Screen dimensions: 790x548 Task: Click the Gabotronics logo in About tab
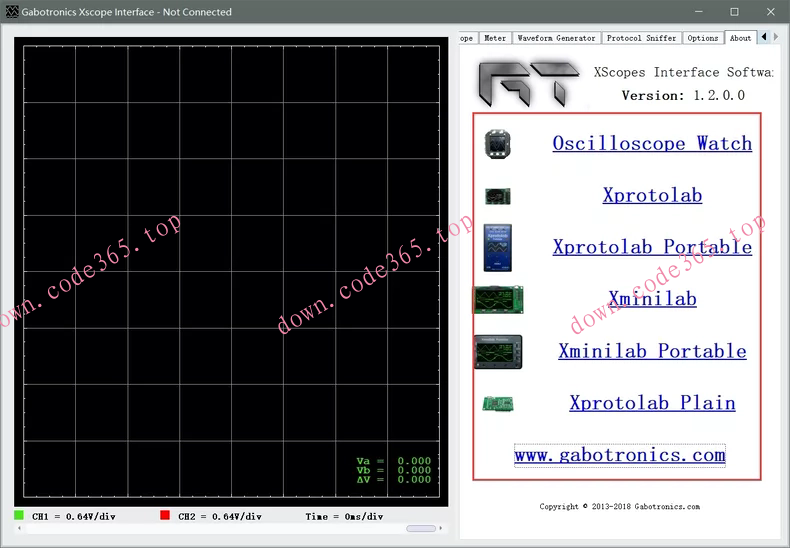(x=529, y=84)
